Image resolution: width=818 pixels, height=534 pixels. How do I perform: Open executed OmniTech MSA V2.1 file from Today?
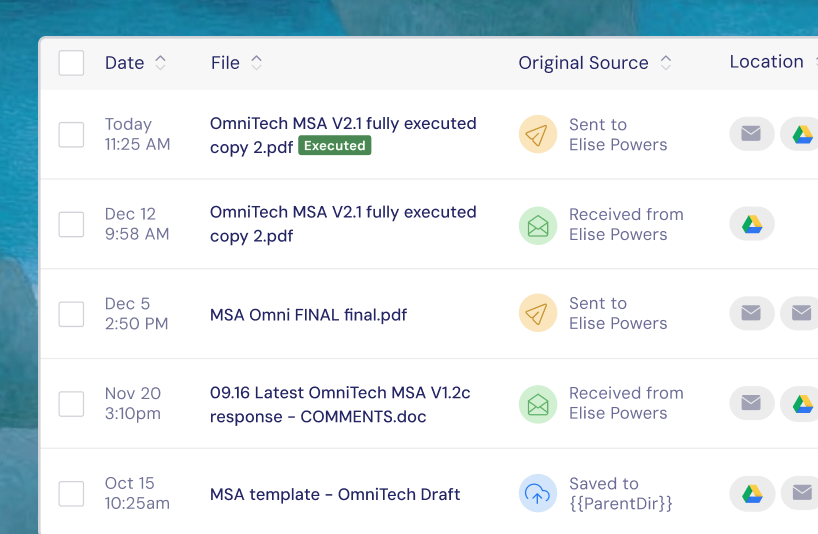343,135
